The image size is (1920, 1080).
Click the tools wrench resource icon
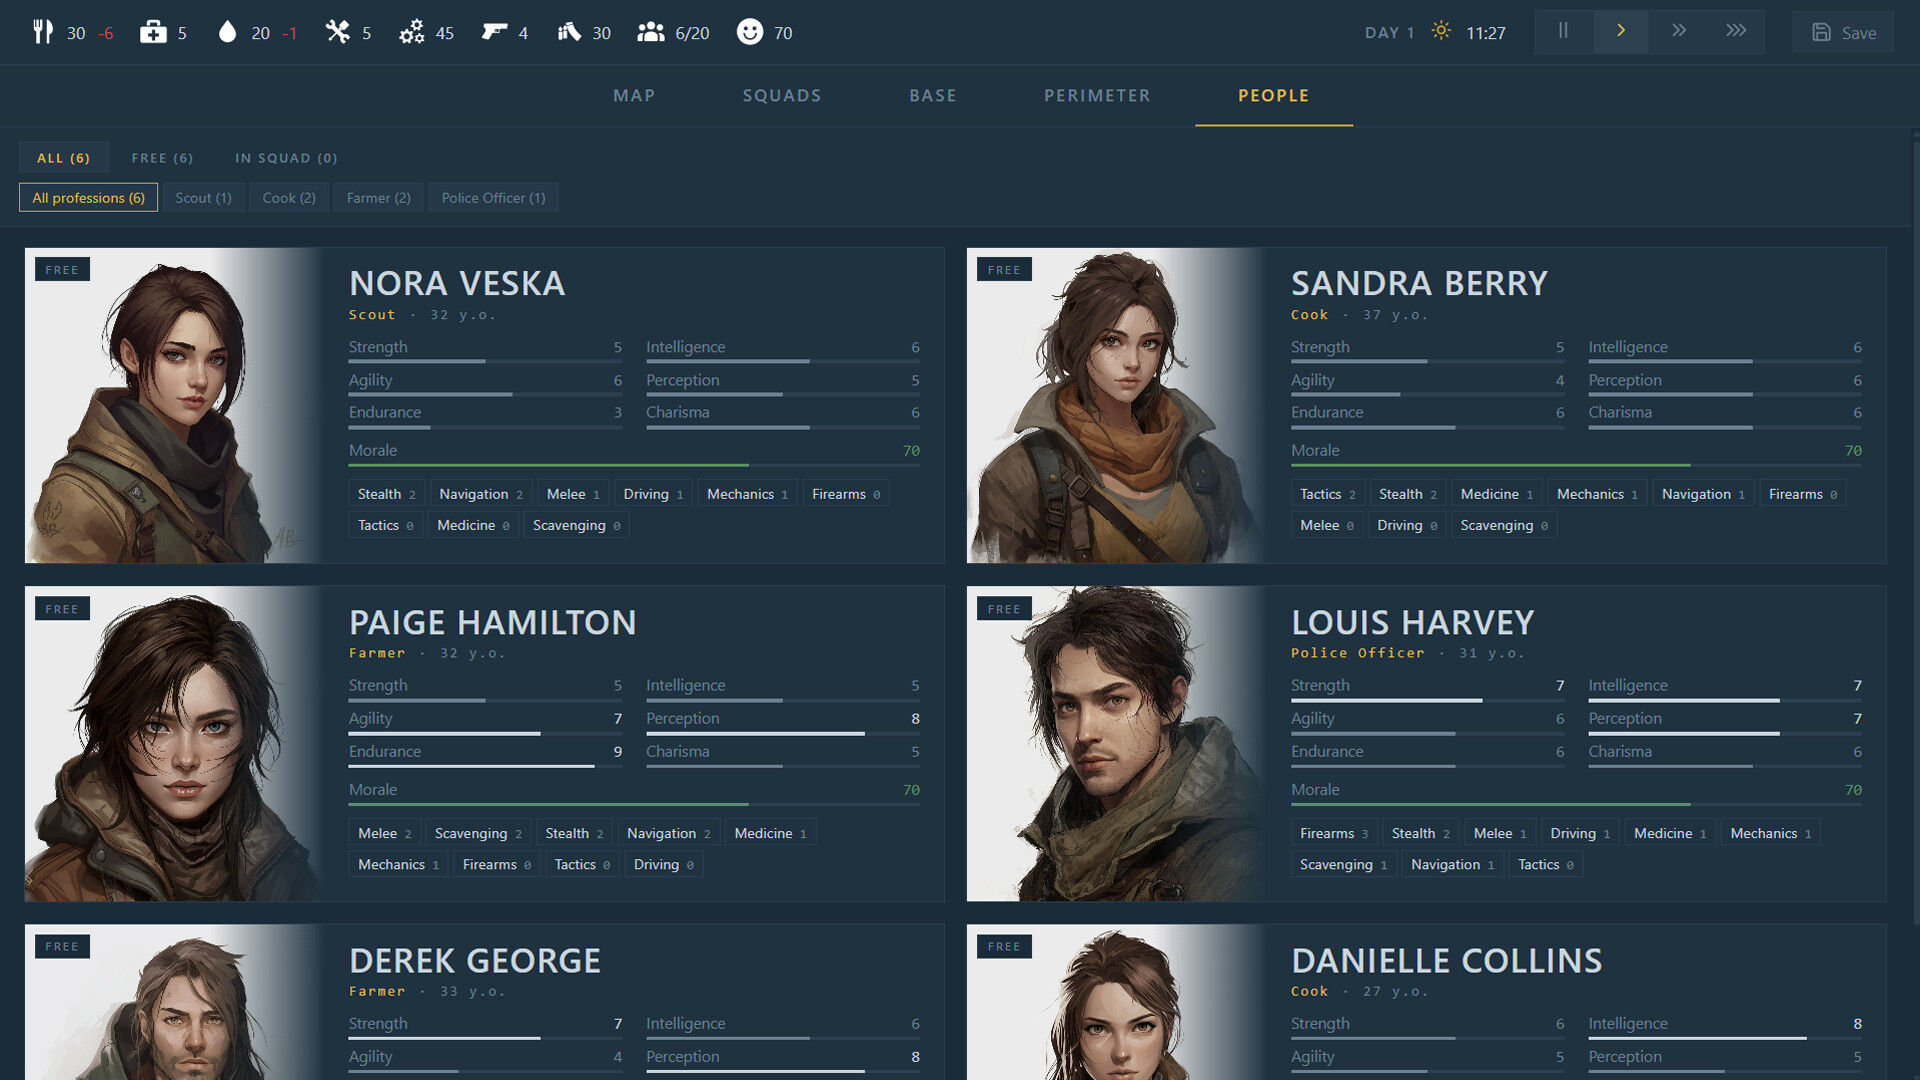tap(338, 32)
